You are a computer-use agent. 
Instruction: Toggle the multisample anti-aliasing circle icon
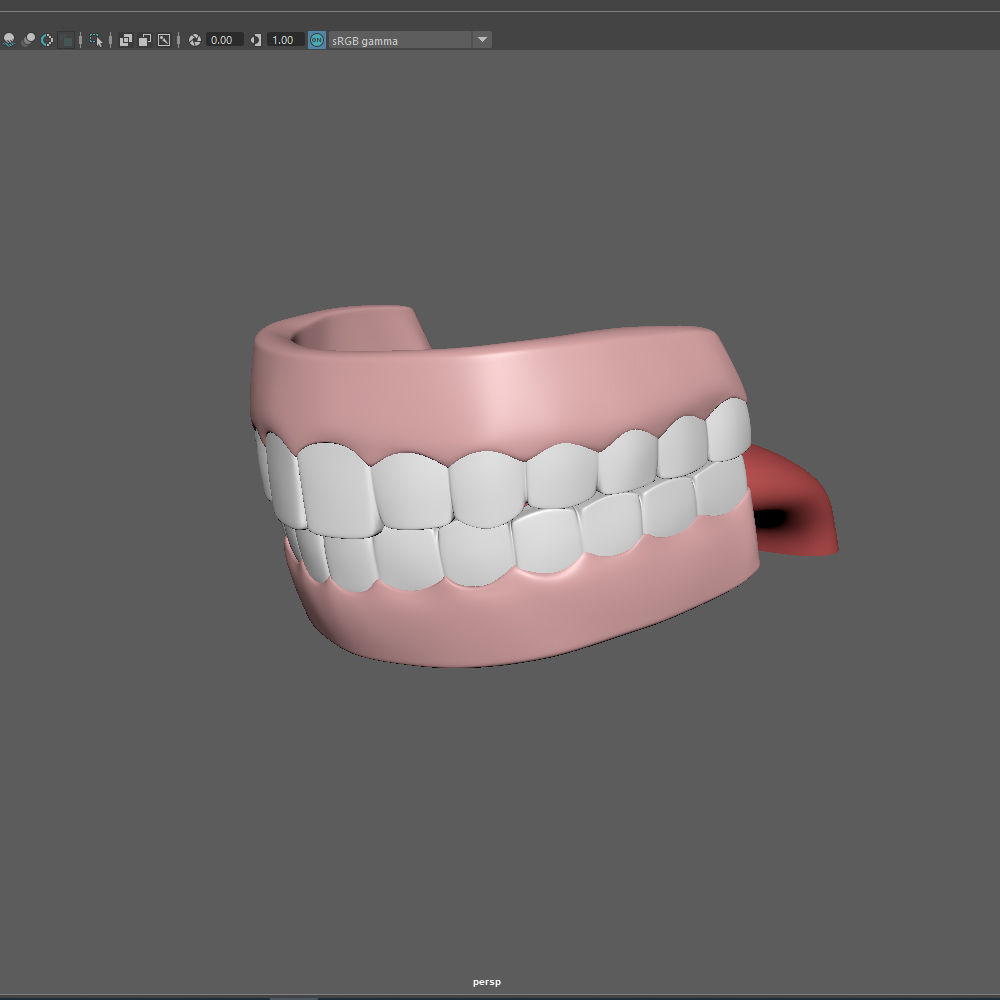(47, 40)
